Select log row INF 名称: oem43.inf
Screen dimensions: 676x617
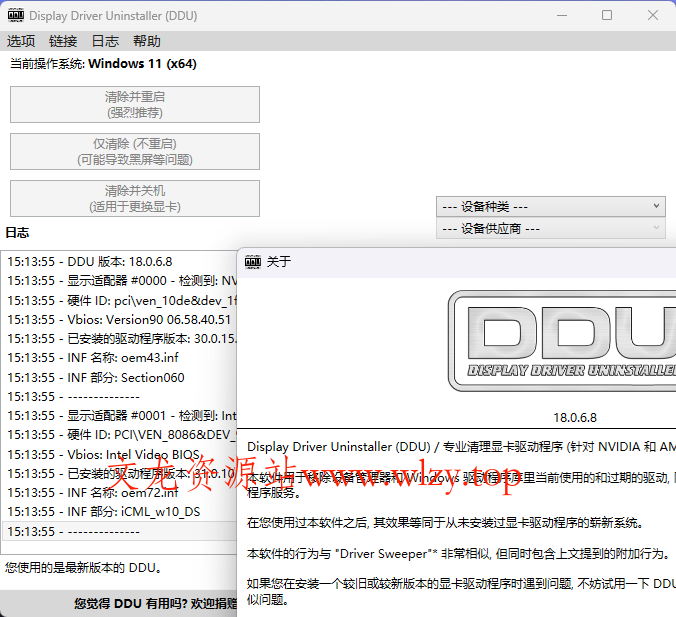pos(120,357)
